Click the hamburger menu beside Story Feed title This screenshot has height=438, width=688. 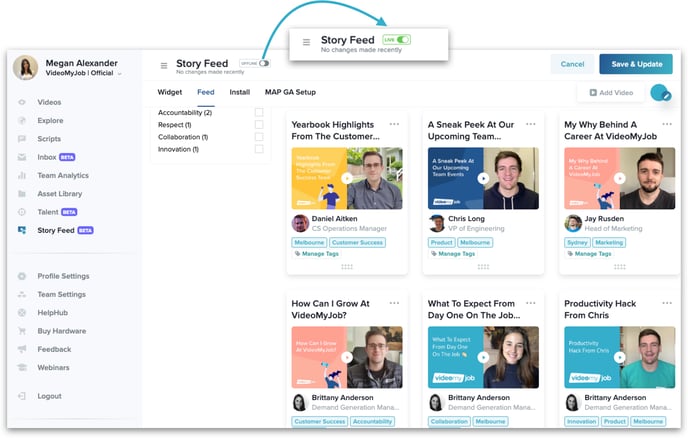(164, 66)
